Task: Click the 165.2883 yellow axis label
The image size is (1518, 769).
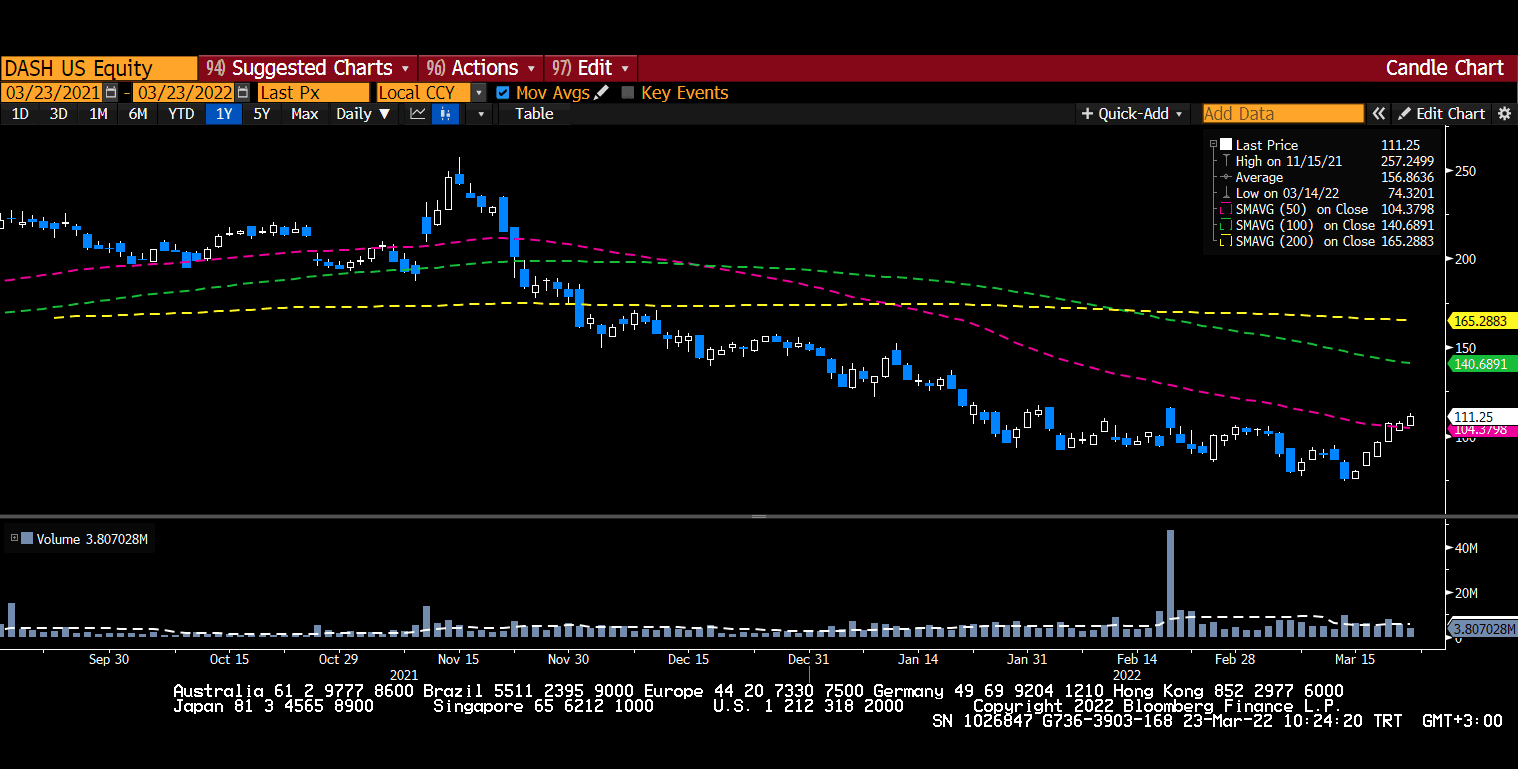Action: [x=1482, y=320]
